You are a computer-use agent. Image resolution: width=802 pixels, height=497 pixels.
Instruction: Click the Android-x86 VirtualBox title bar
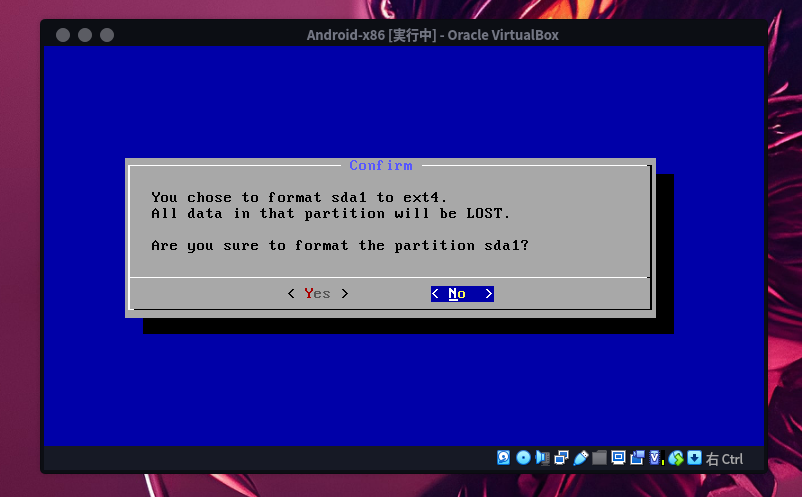(x=432, y=35)
